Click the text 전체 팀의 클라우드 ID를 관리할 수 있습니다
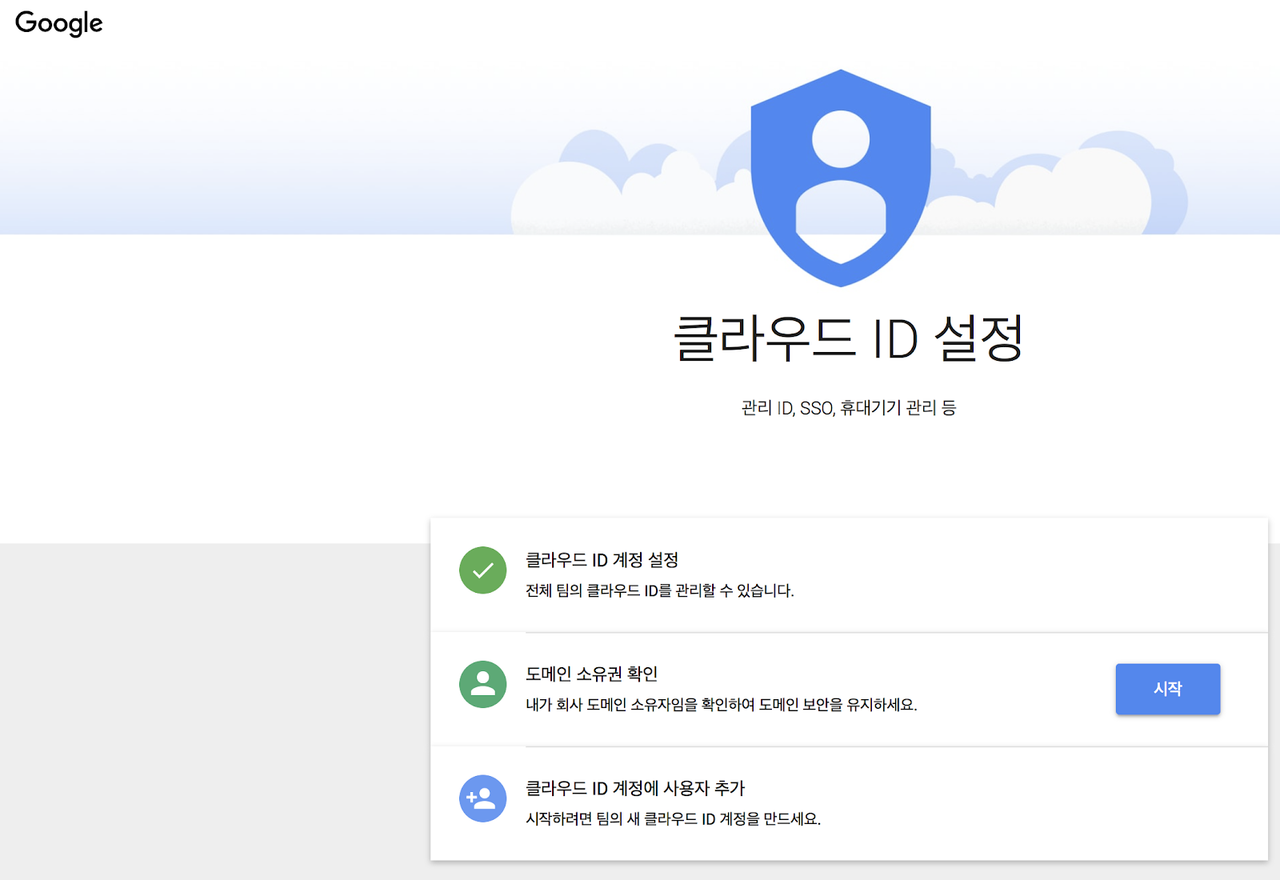This screenshot has width=1280, height=880. click(660, 591)
